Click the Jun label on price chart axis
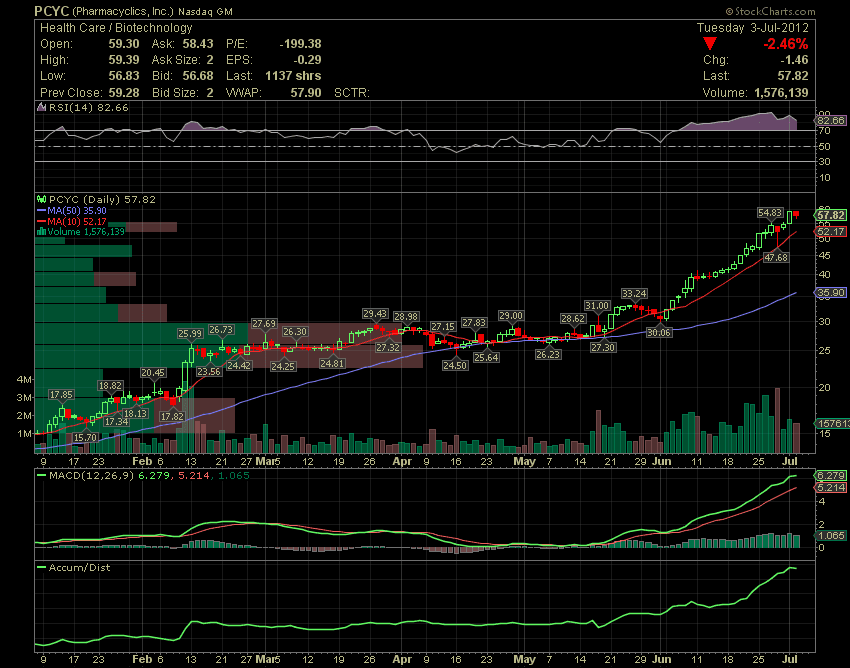This screenshot has height=668, width=850. (x=662, y=461)
